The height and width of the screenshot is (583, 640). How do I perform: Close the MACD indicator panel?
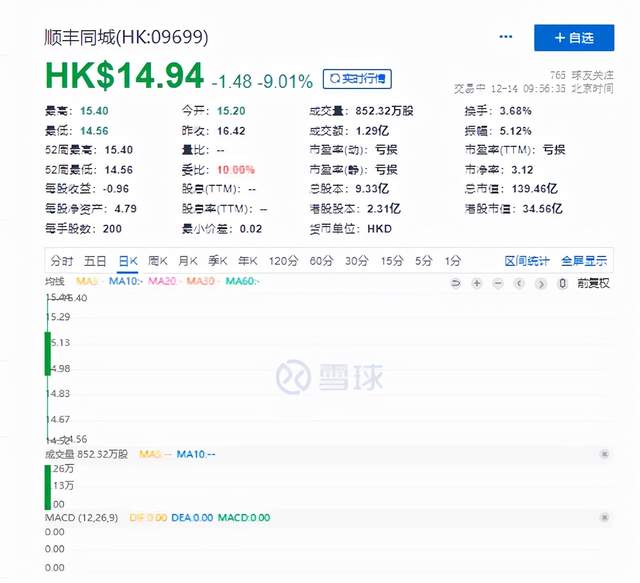[x=604, y=517]
